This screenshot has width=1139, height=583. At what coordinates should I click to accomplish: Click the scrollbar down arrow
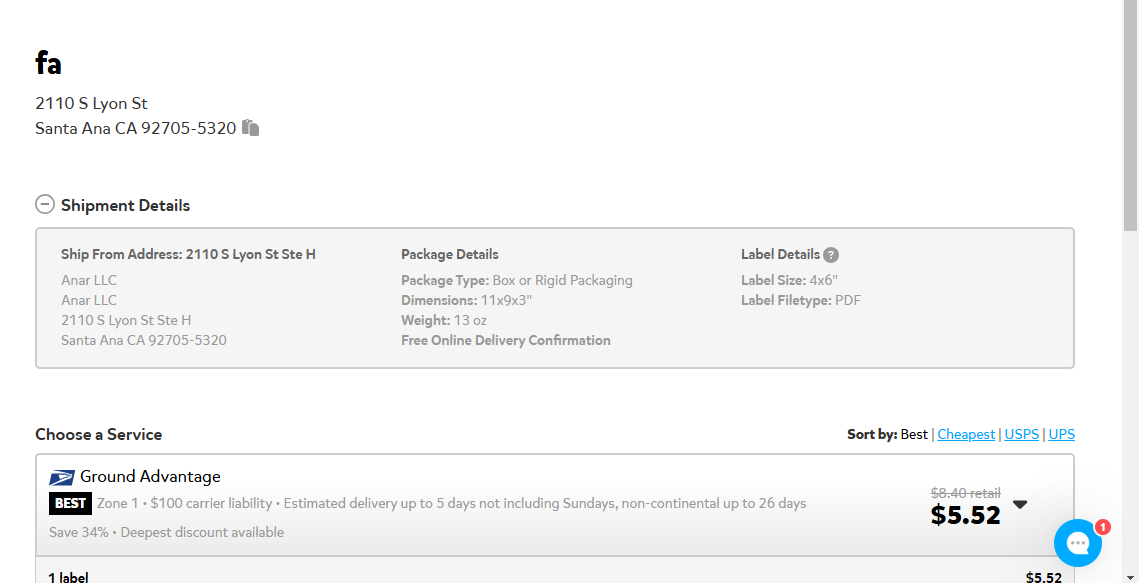1130,576
